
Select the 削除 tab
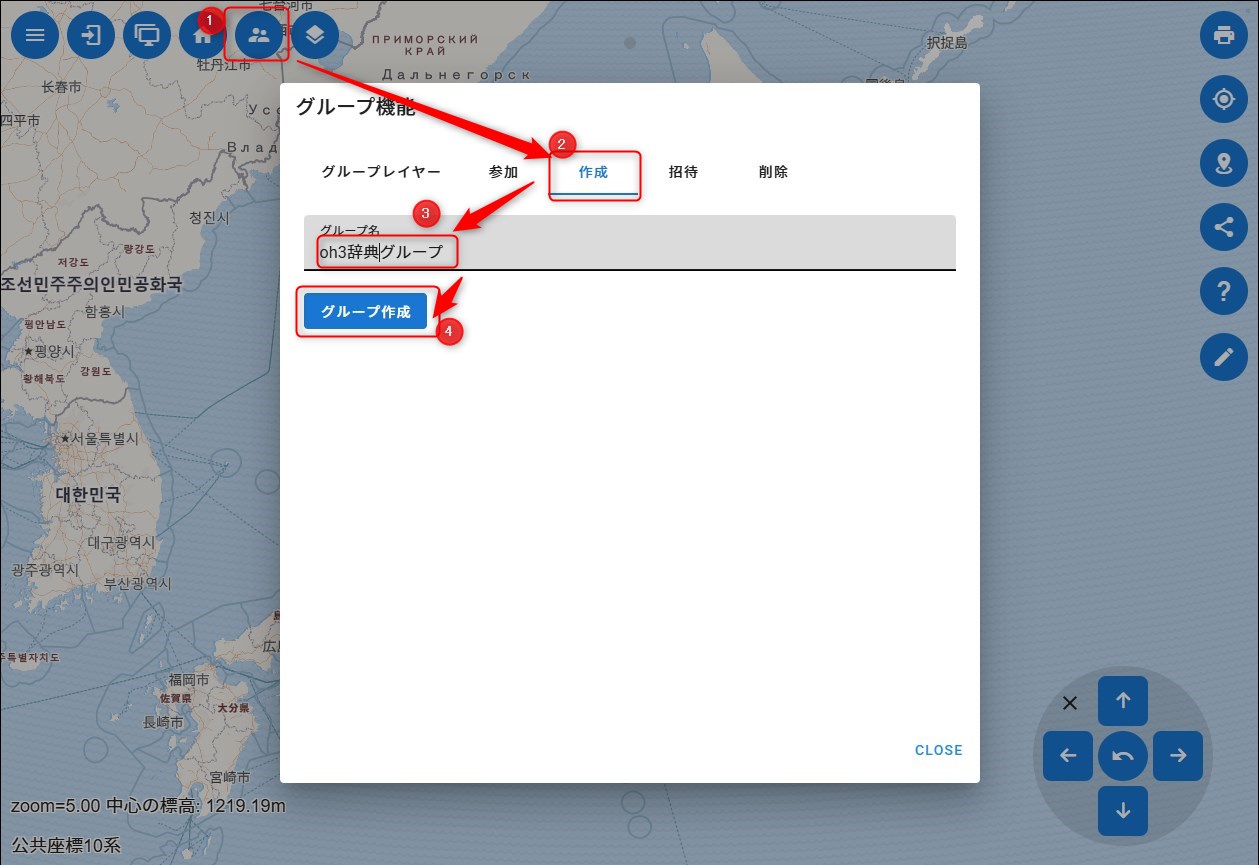click(773, 172)
